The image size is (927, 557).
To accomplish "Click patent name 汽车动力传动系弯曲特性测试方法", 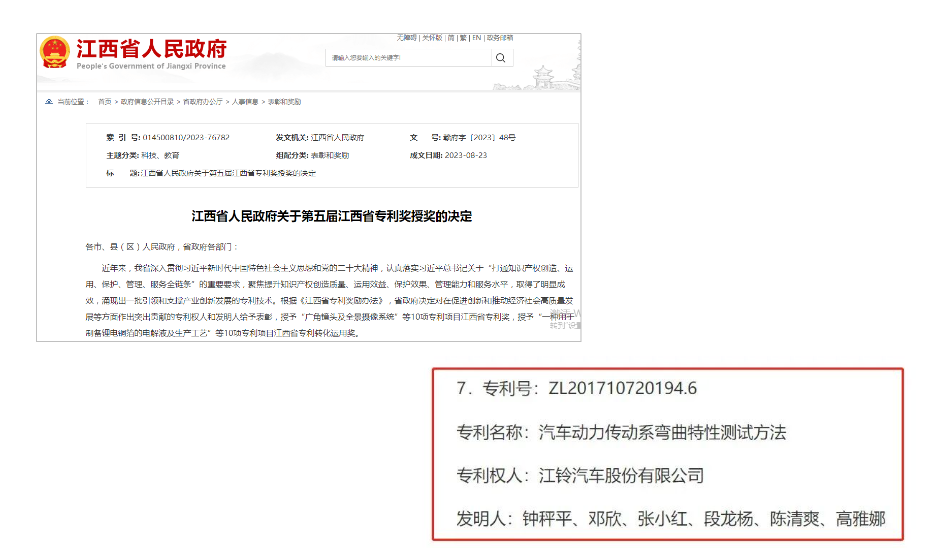I will pos(662,432).
